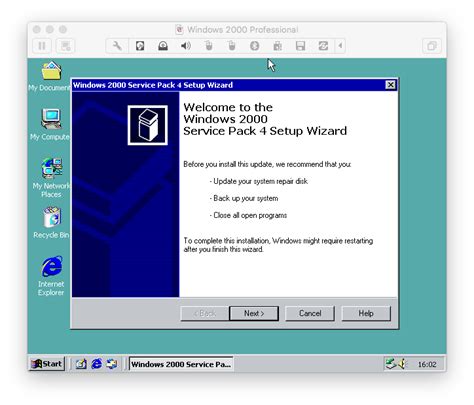Viewport: 474px width, 405px height.
Task: Pause the Windows 2000 virtual machine
Action: pyautogui.click(x=42, y=46)
